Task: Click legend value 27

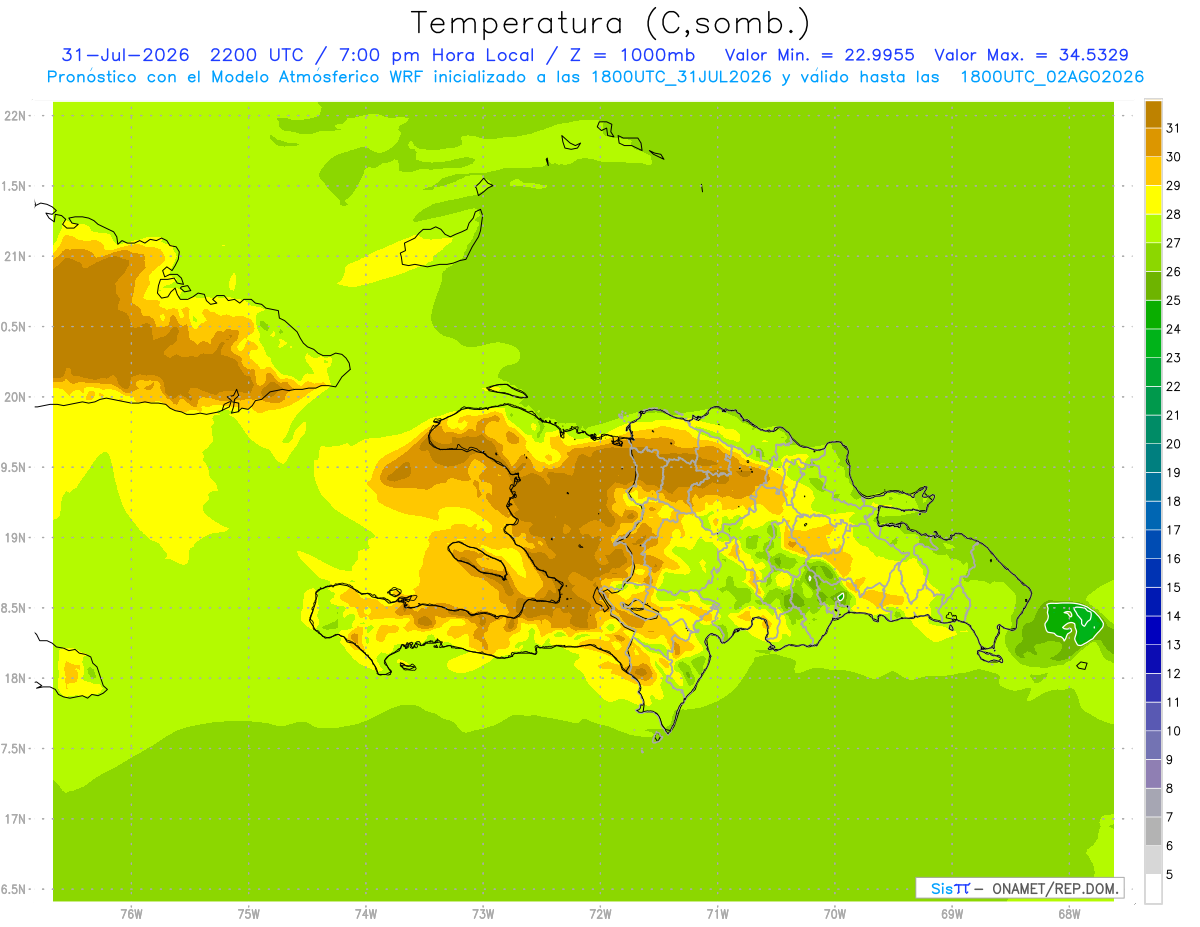Action: 1174,243
